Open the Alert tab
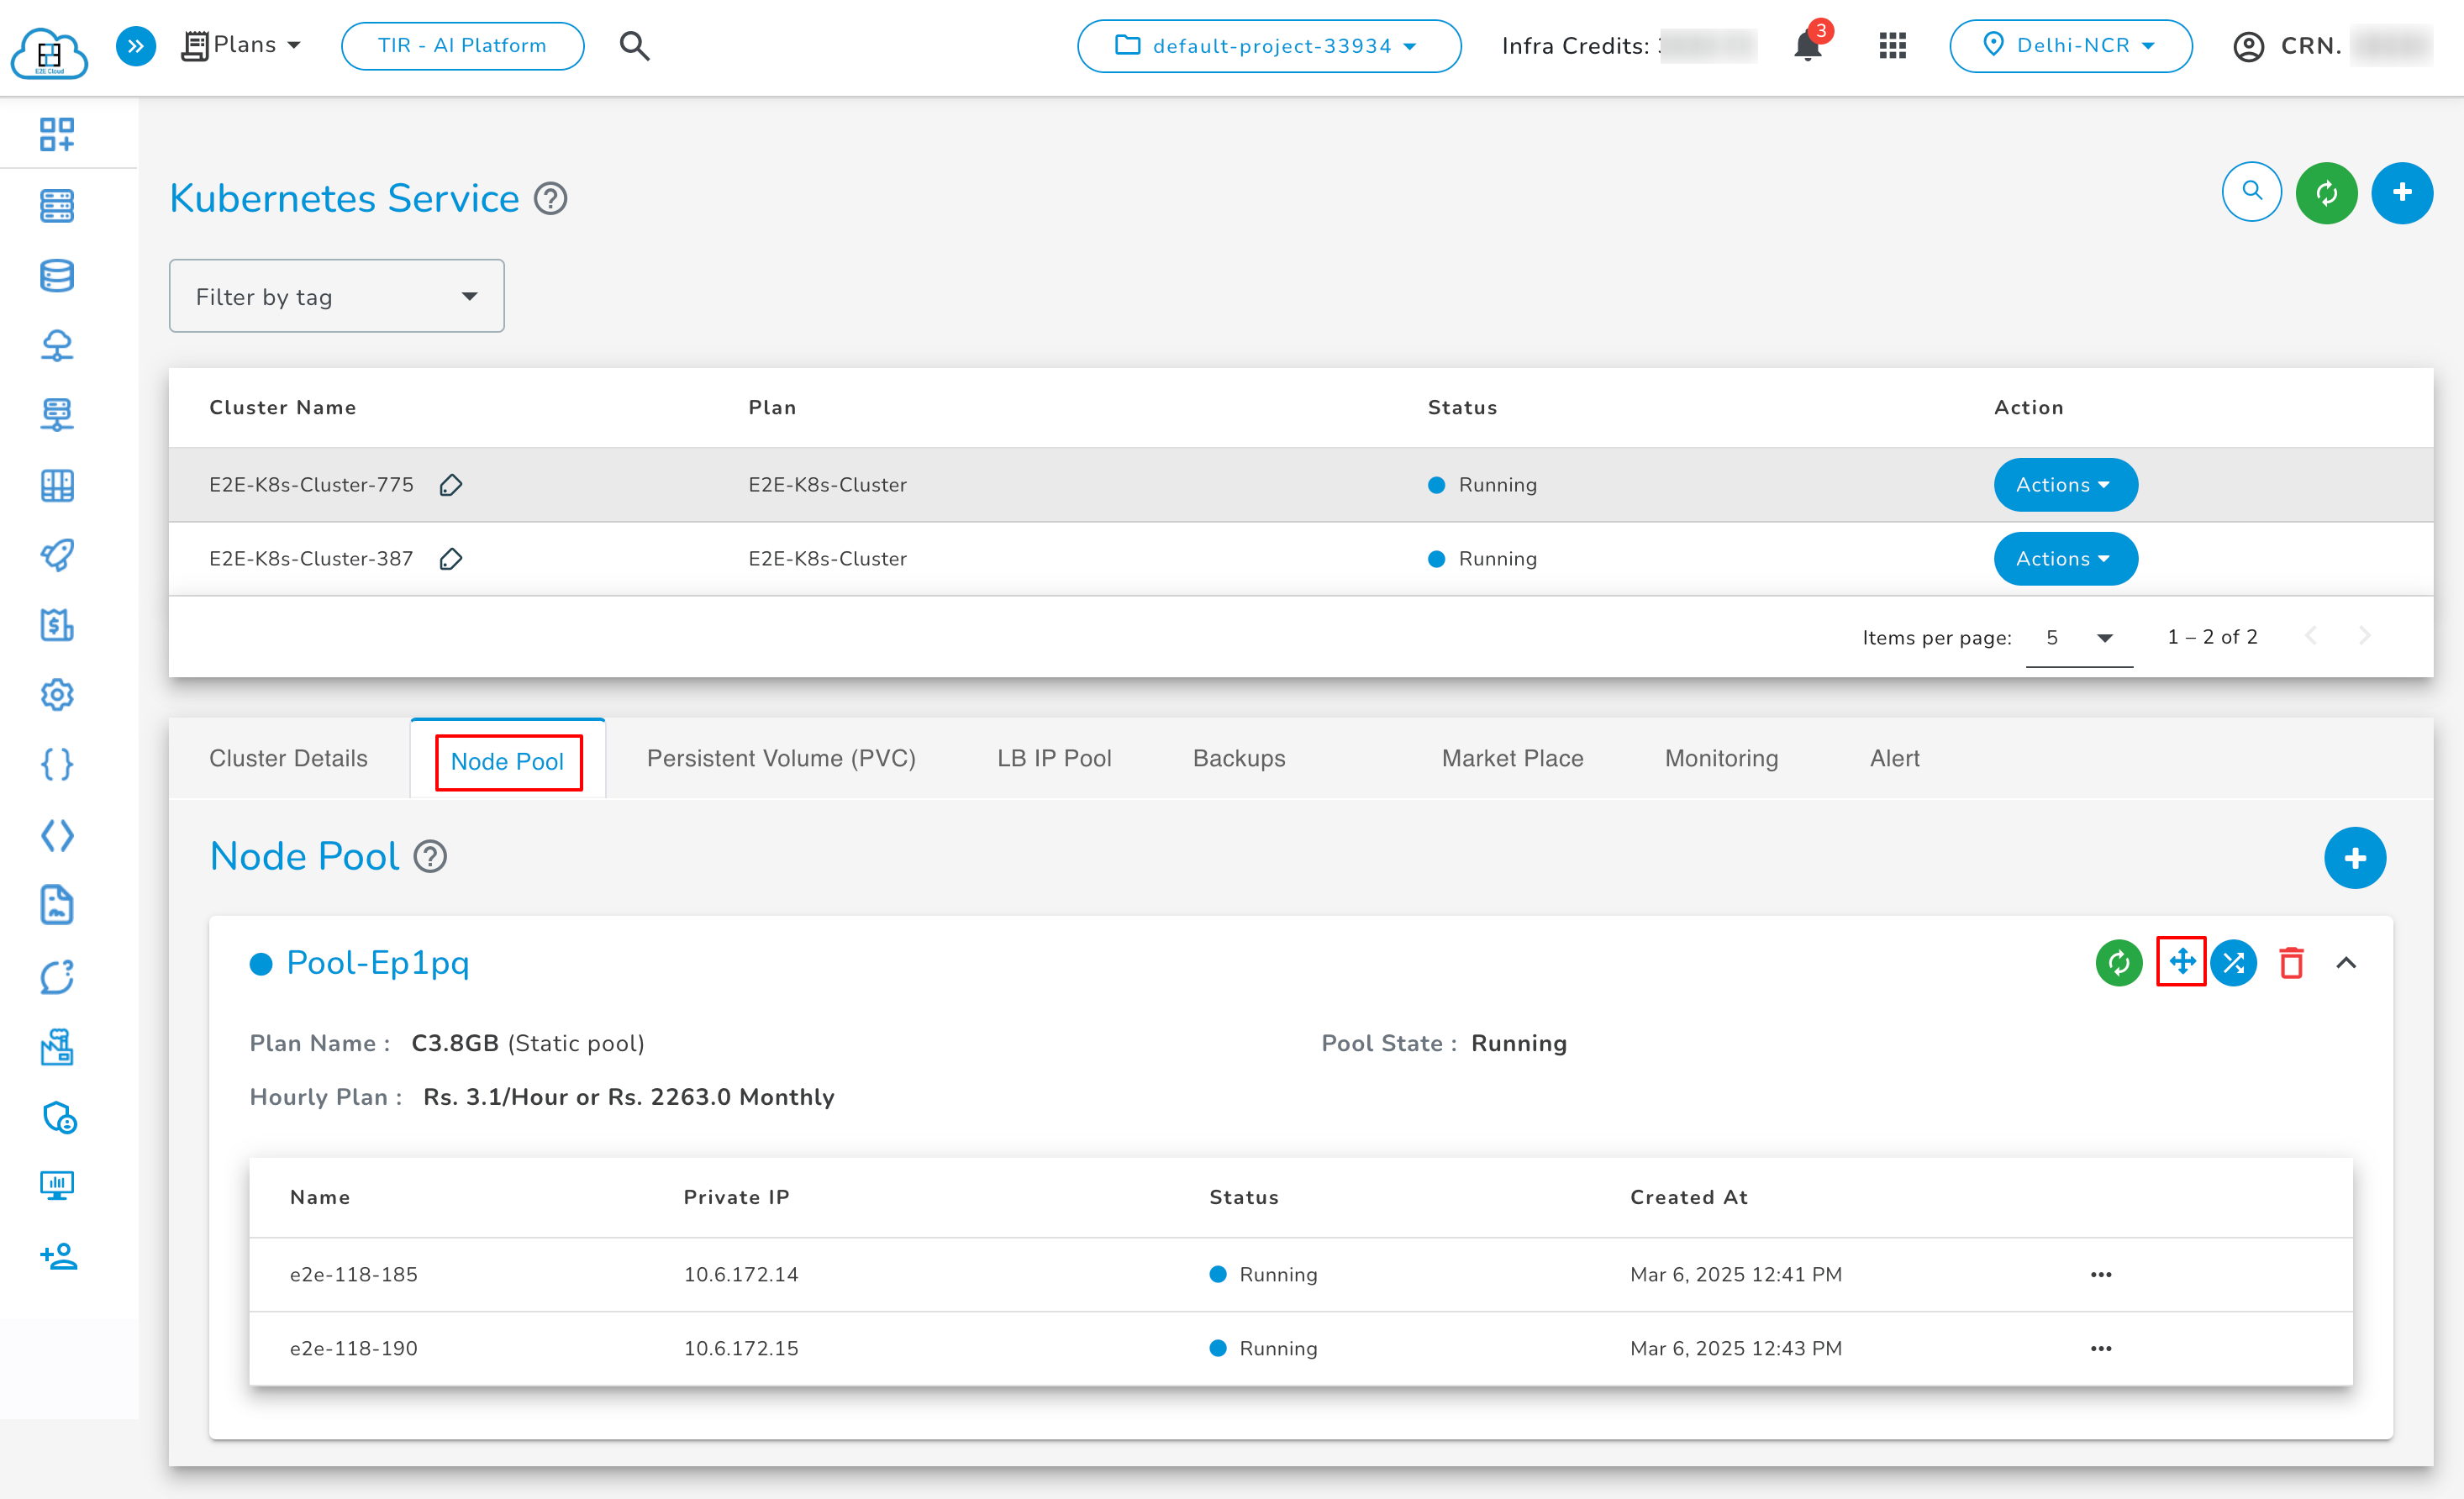The image size is (2464, 1499). [x=1894, y=758]
